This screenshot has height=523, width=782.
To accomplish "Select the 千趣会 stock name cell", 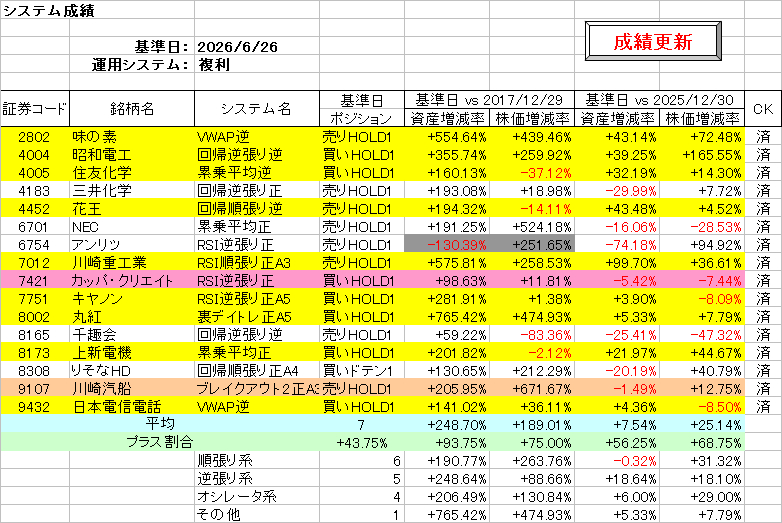I will click(x=132, y=335).
